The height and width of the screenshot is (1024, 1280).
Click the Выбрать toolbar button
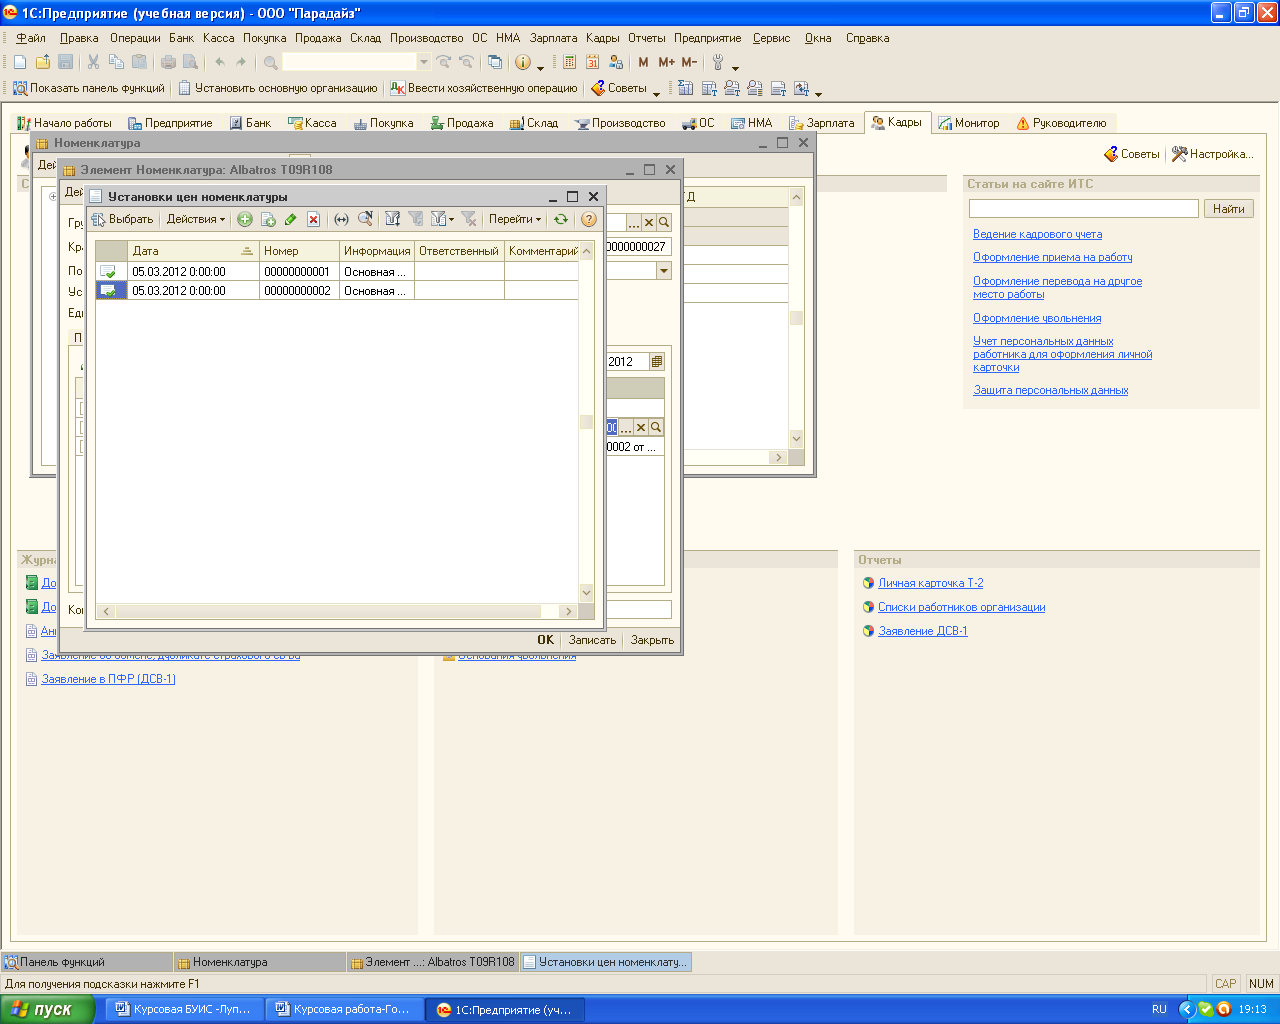pos(122,220)
